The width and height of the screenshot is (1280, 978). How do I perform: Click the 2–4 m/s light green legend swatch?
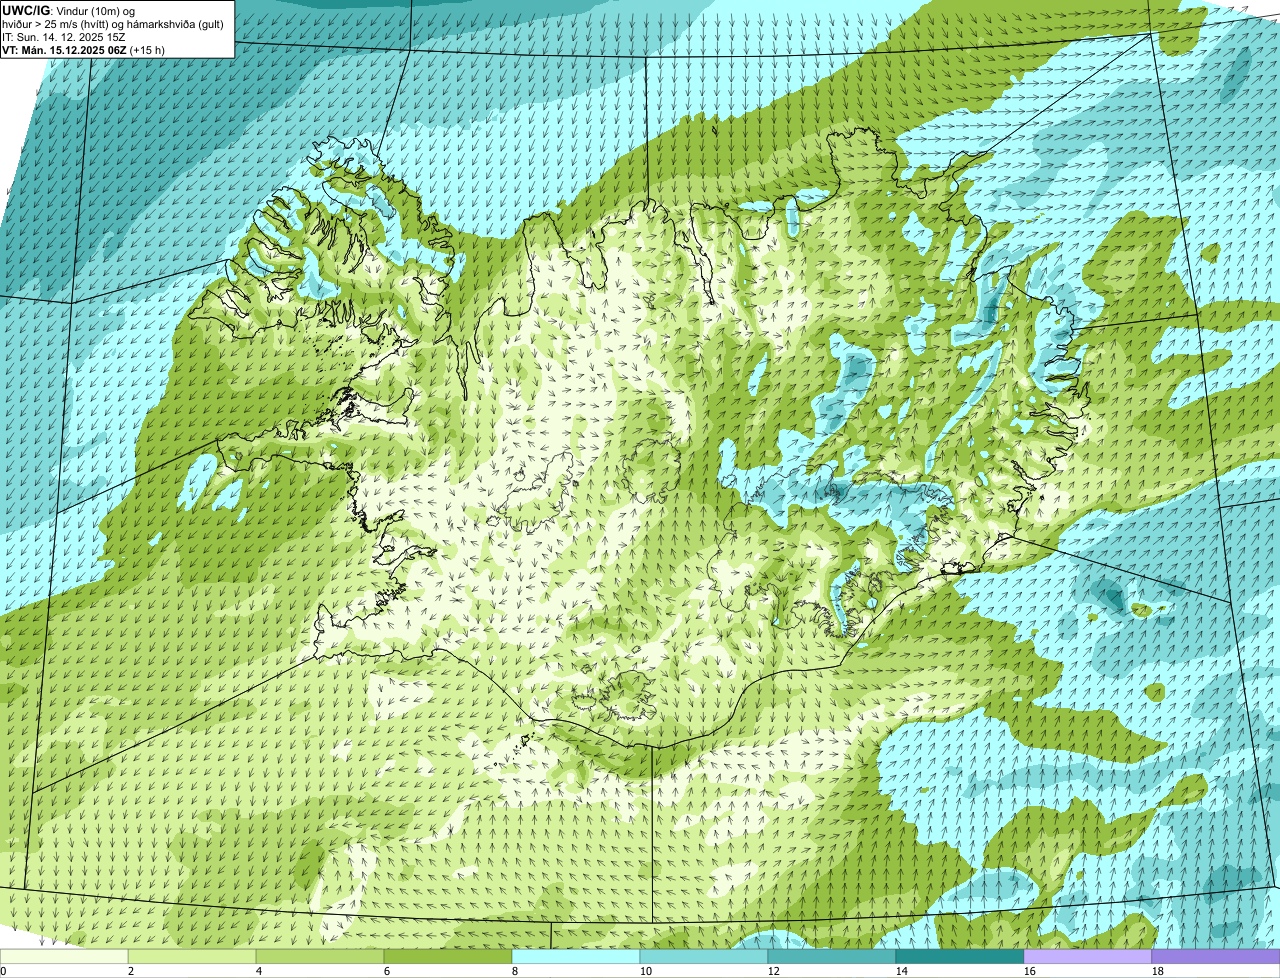pos(192,956)
